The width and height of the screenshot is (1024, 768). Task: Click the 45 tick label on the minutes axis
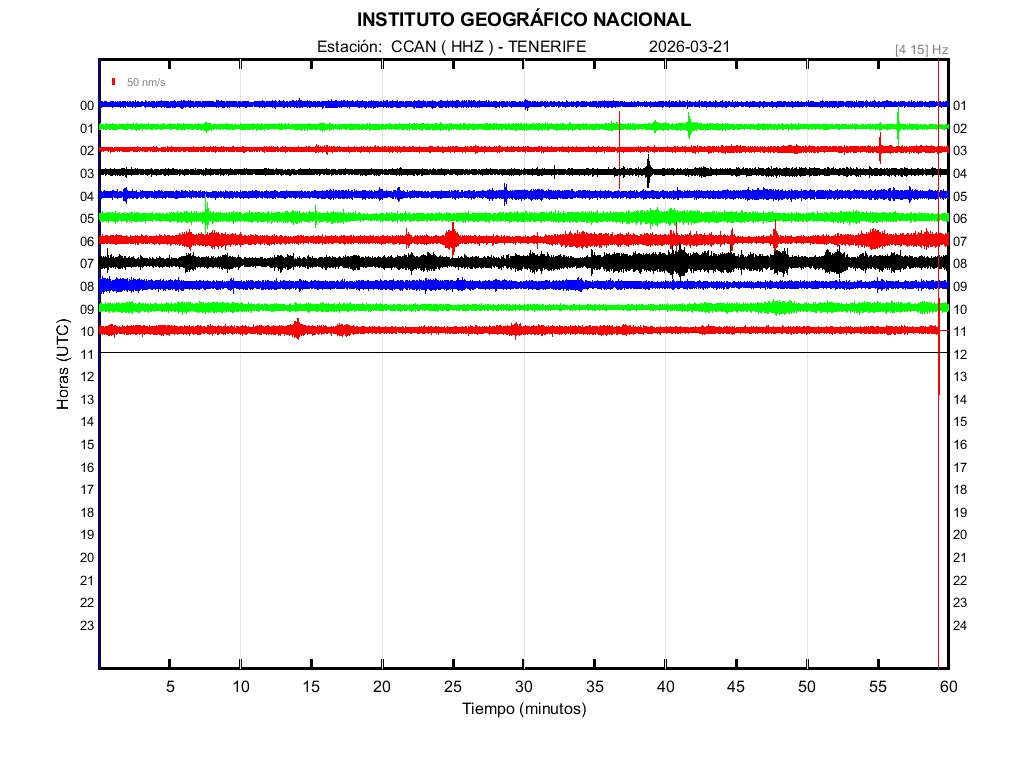(736, 687)
